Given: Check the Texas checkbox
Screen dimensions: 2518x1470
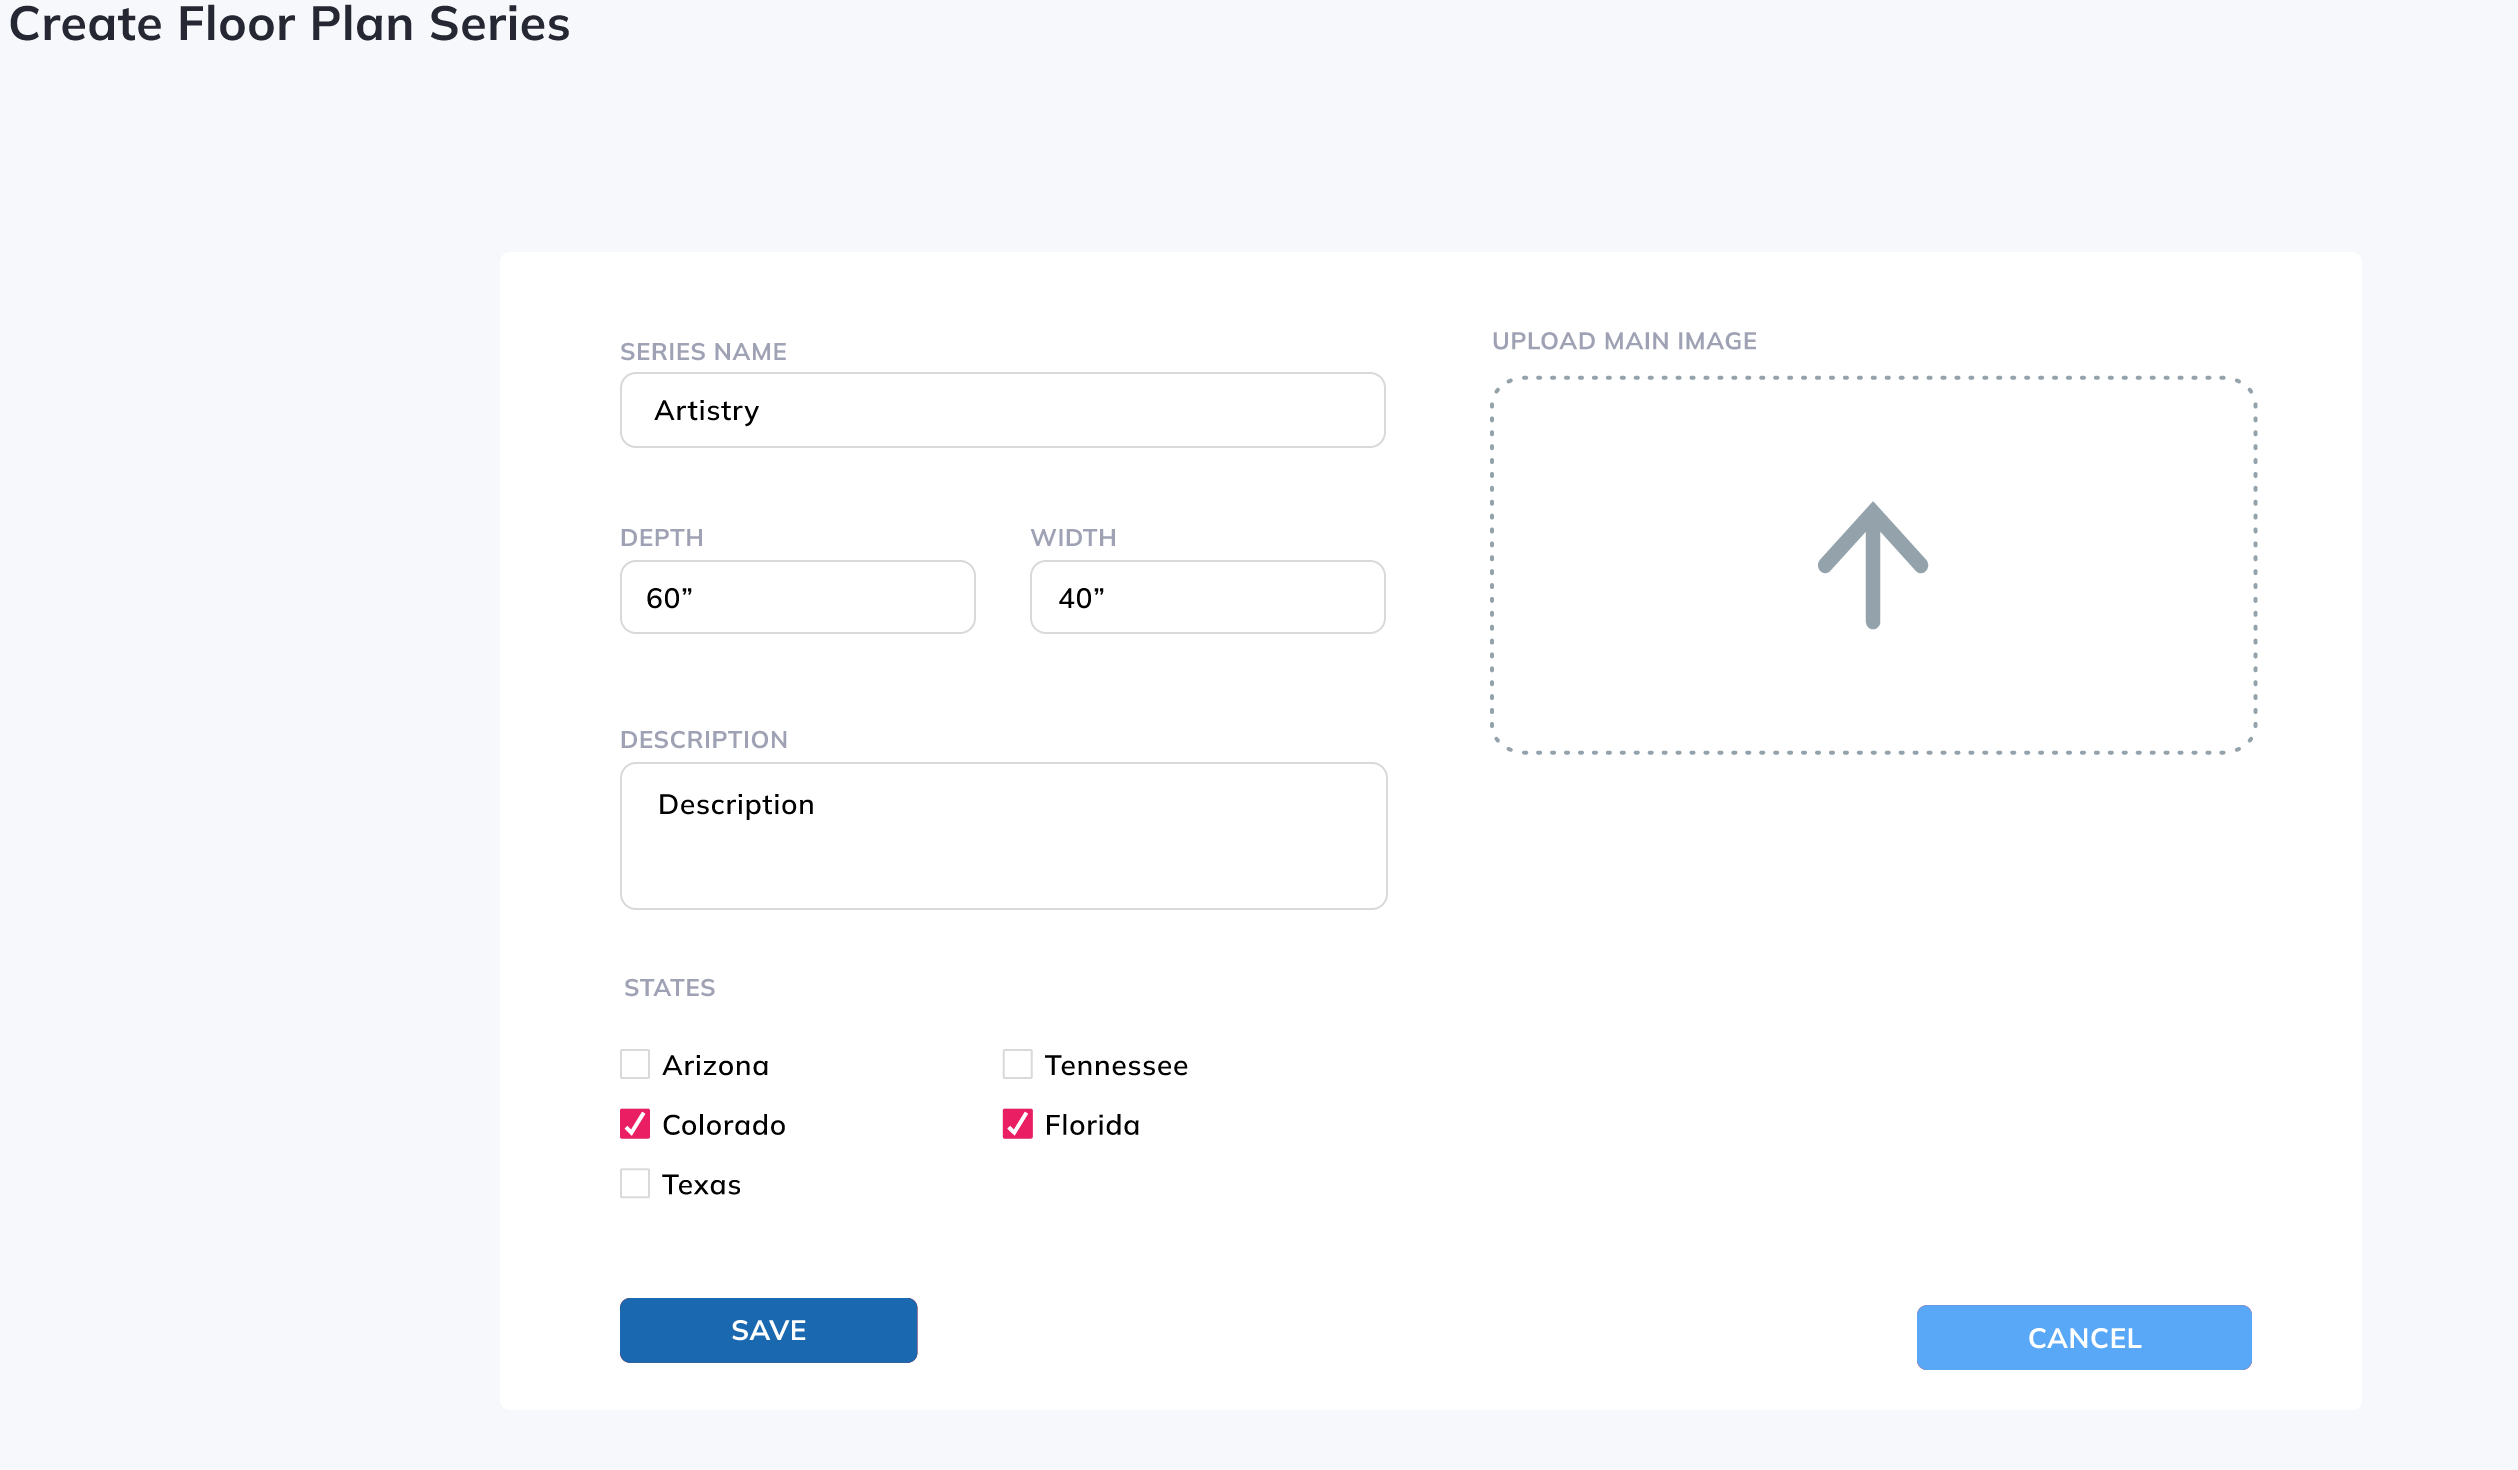Looking at the screenshot, I should (x=635, y=1184).
